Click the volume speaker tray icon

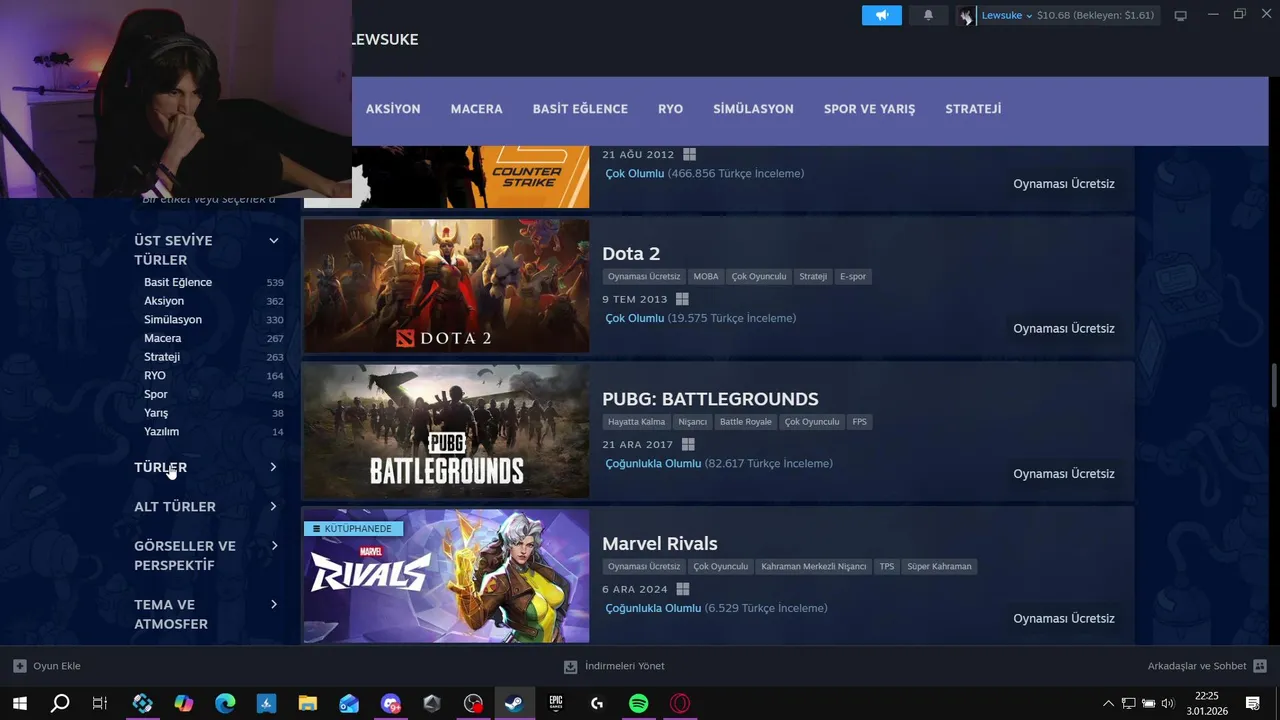tap(1167, 703)
